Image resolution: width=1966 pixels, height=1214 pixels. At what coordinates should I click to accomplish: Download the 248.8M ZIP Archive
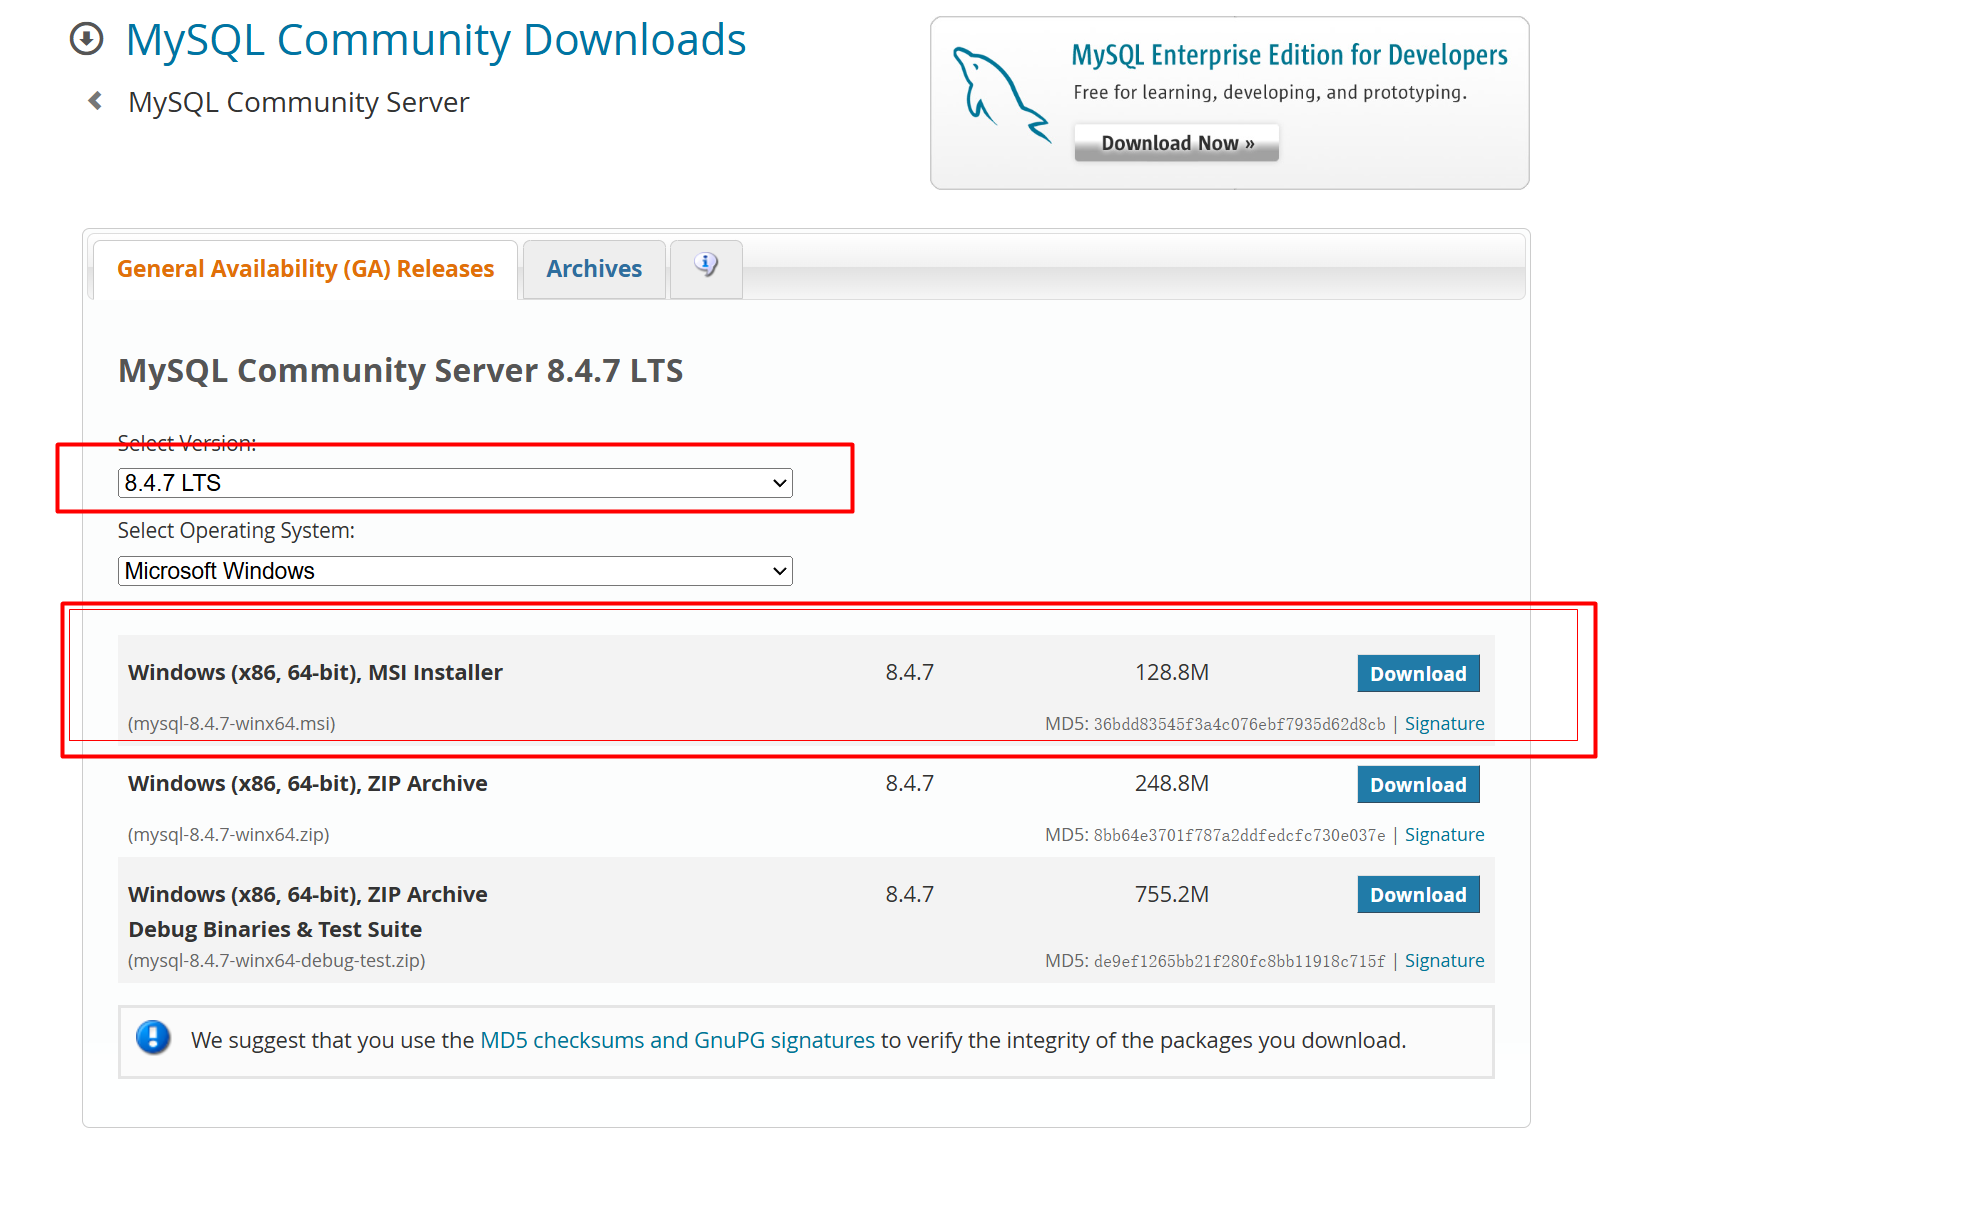point(1417,785)
